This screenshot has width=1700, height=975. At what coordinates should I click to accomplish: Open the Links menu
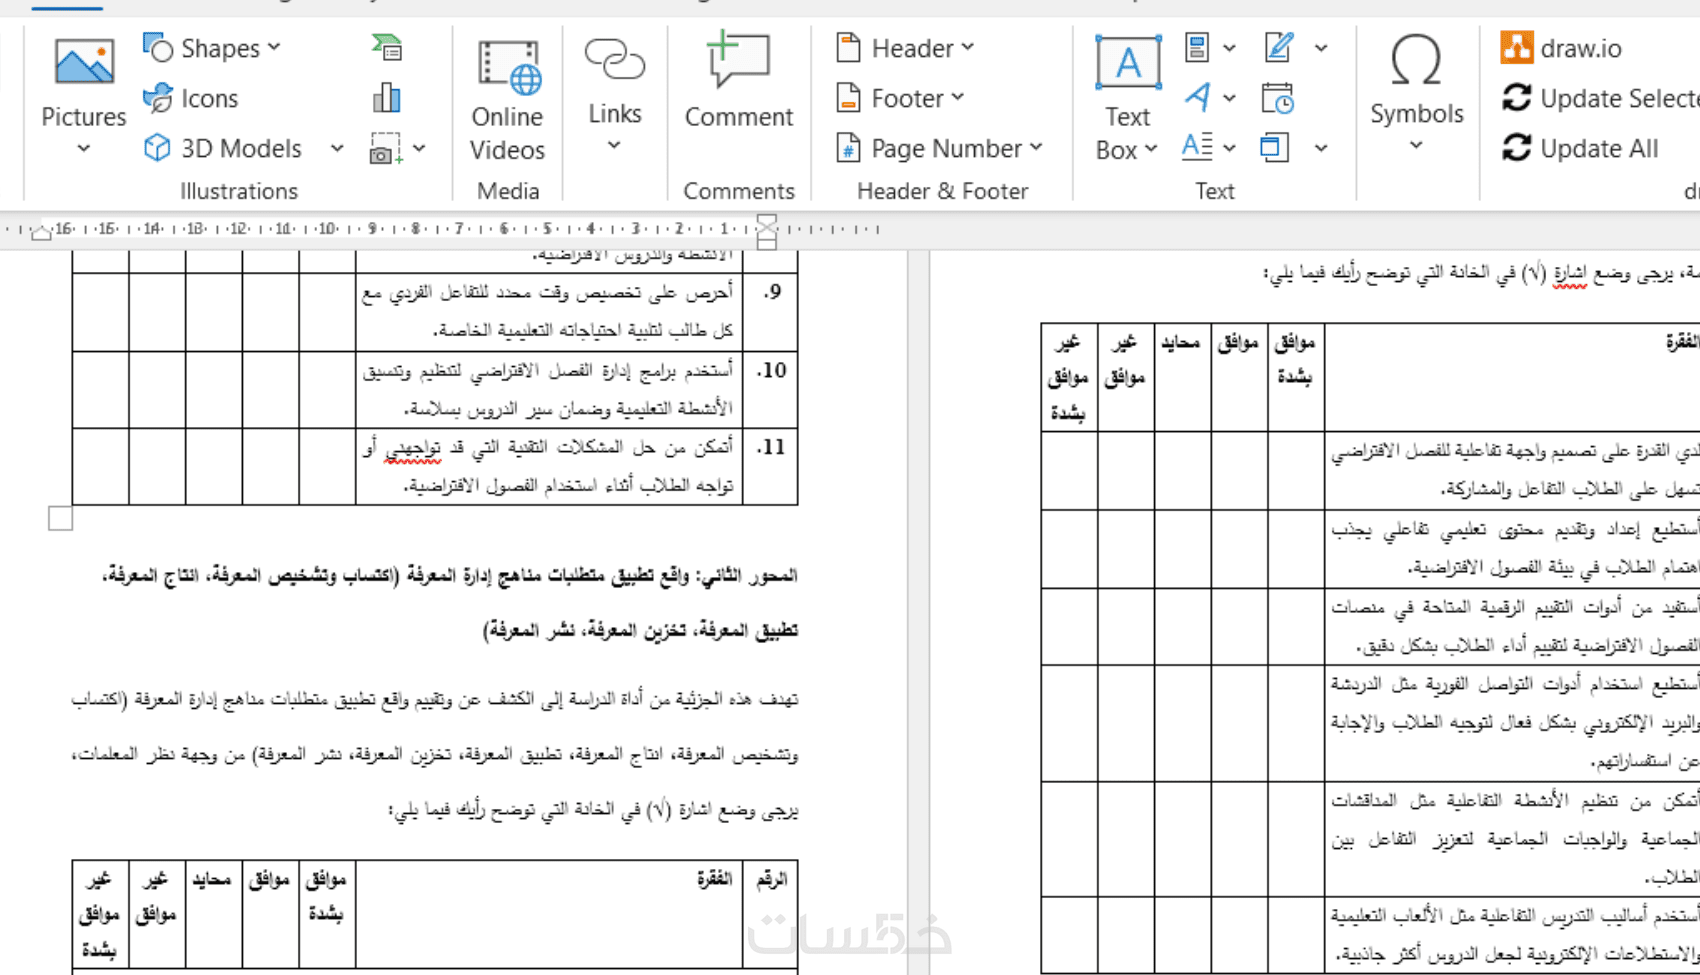pyautogui.click(x=614, y=95)
